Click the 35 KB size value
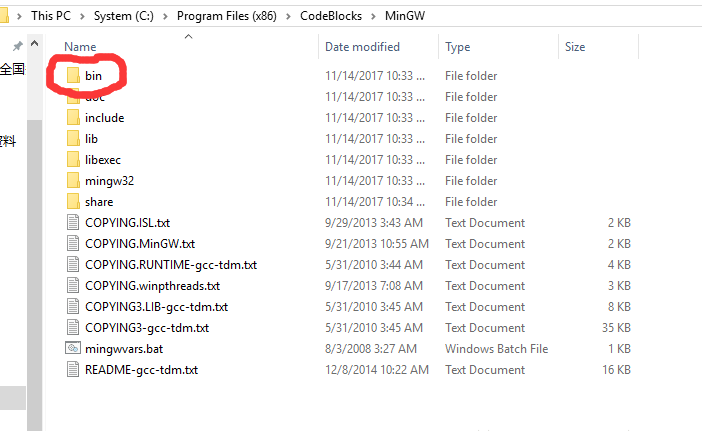Screen dimensions: 702x431 [x=616, y=328]
